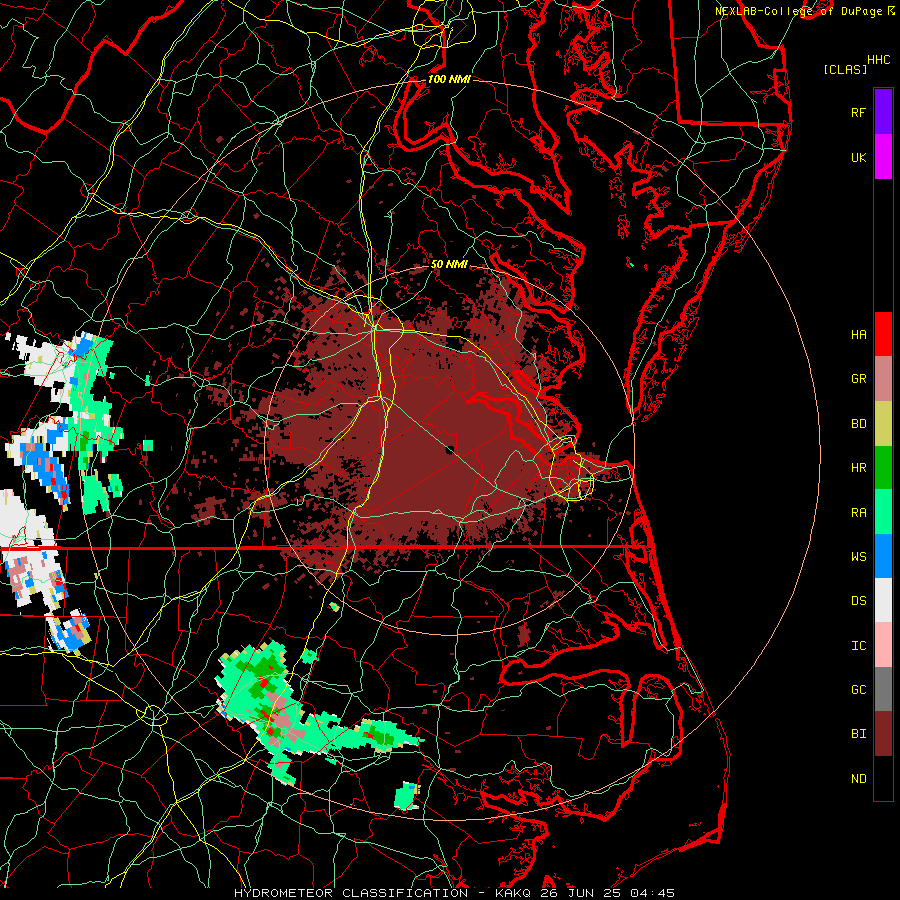Click the 50 NMI range ring label
The height and width of the screenshot is (900, 900).
[449, 264]
